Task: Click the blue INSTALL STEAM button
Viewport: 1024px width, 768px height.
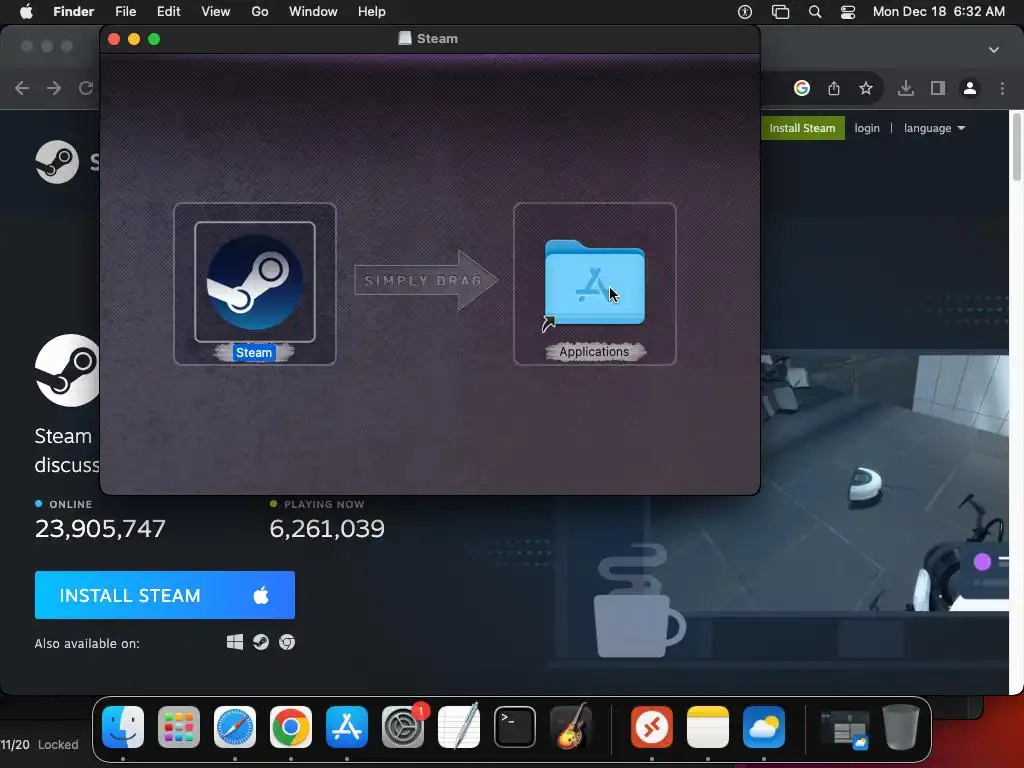Action: (x=165, y=595)
